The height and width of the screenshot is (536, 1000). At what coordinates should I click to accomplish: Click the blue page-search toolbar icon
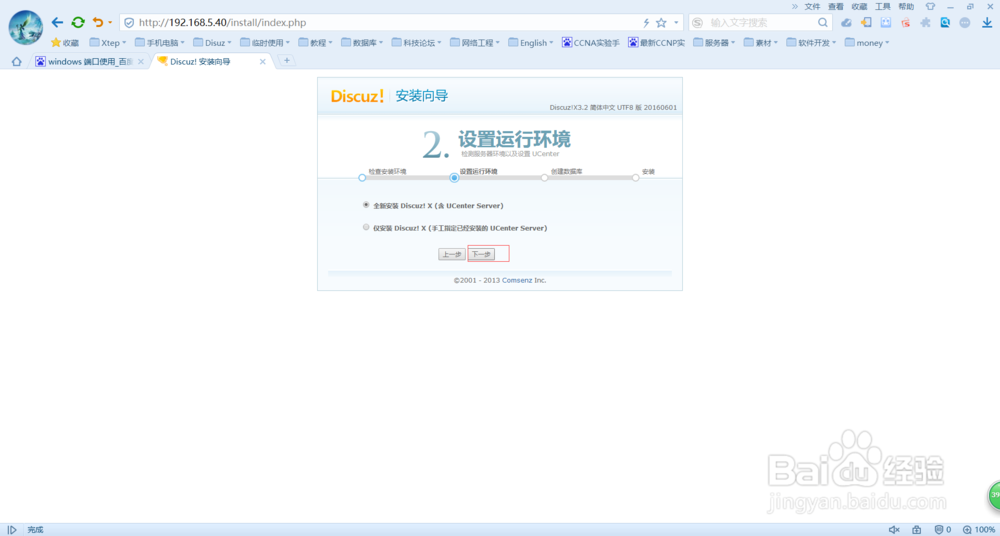click(x=945, y=22)
